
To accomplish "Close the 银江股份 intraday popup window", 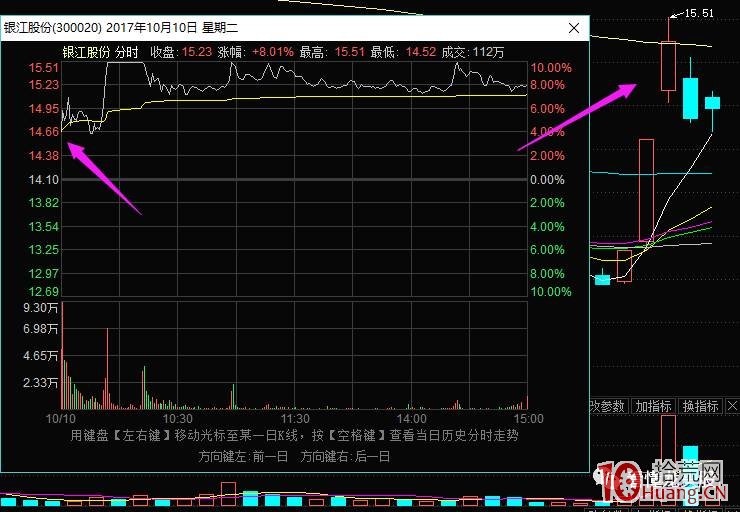I will (x=574, y=28).
